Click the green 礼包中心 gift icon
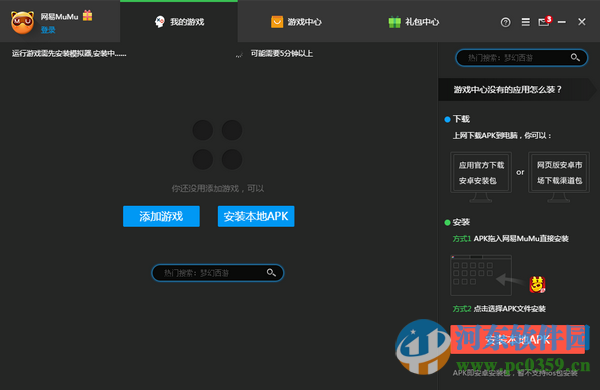The height and width of the screenshot is (390, 600). point(395,22)
